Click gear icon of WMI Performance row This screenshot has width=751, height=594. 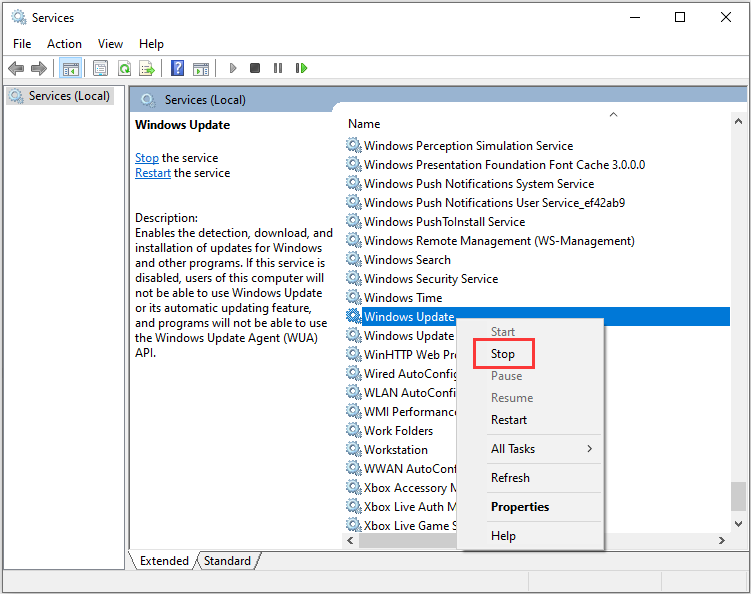click(353, 411)
